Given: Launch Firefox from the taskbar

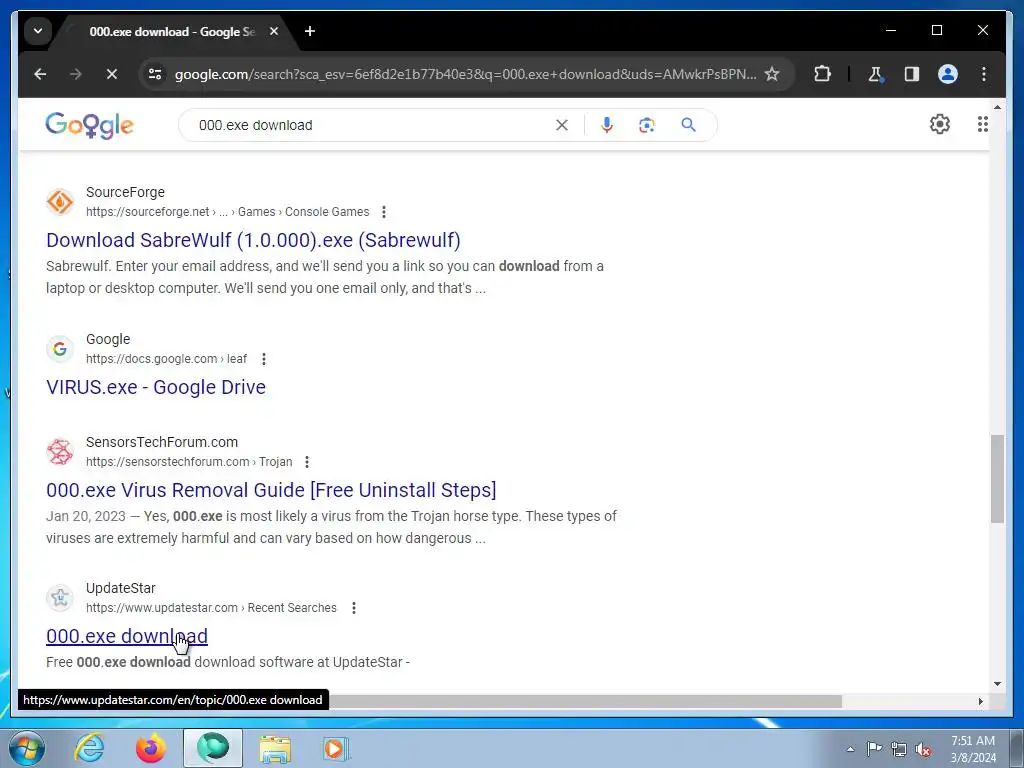Looking at the screenshot, I should pyautogui.click(x=151, y=748).
